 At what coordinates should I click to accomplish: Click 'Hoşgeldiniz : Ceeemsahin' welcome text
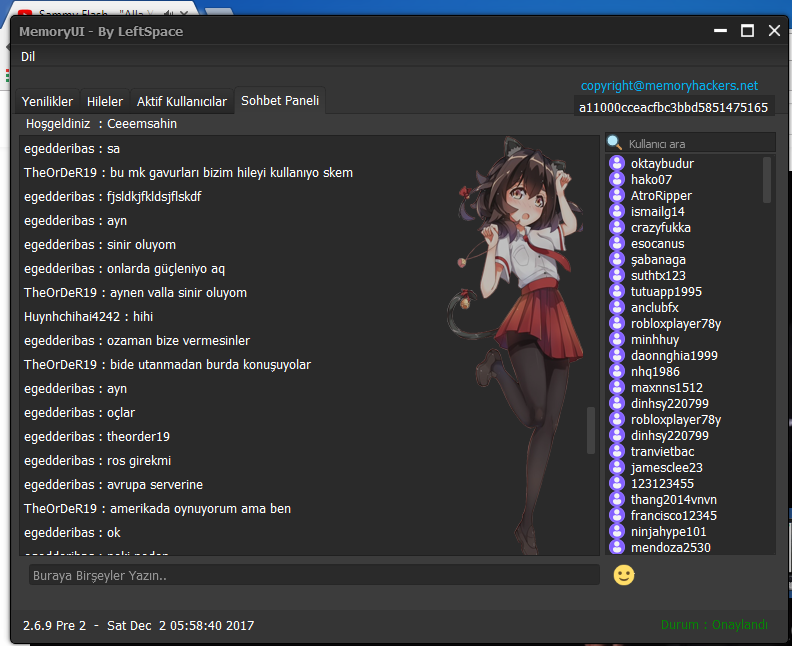[x=102, y=124]
